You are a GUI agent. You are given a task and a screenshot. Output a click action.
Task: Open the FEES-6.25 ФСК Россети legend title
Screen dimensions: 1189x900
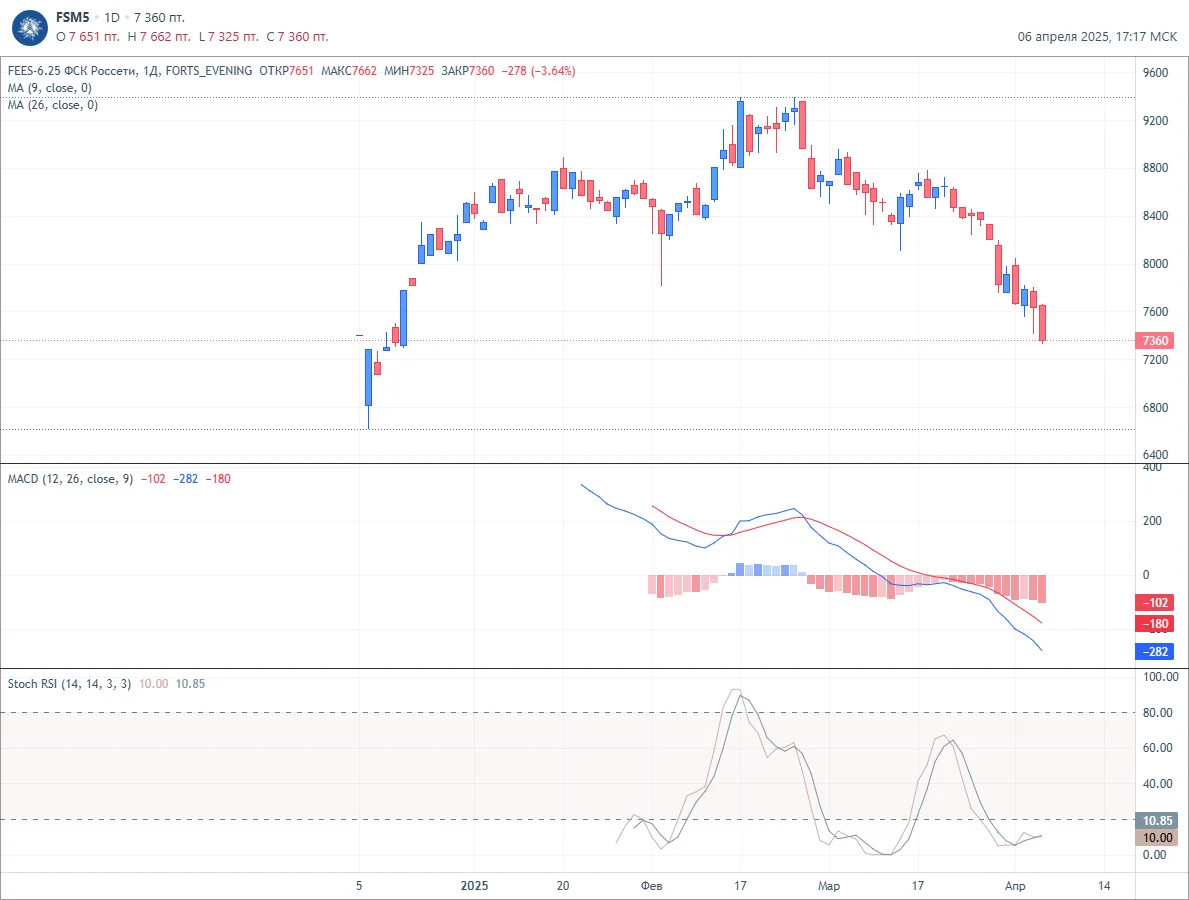point(83,71)
